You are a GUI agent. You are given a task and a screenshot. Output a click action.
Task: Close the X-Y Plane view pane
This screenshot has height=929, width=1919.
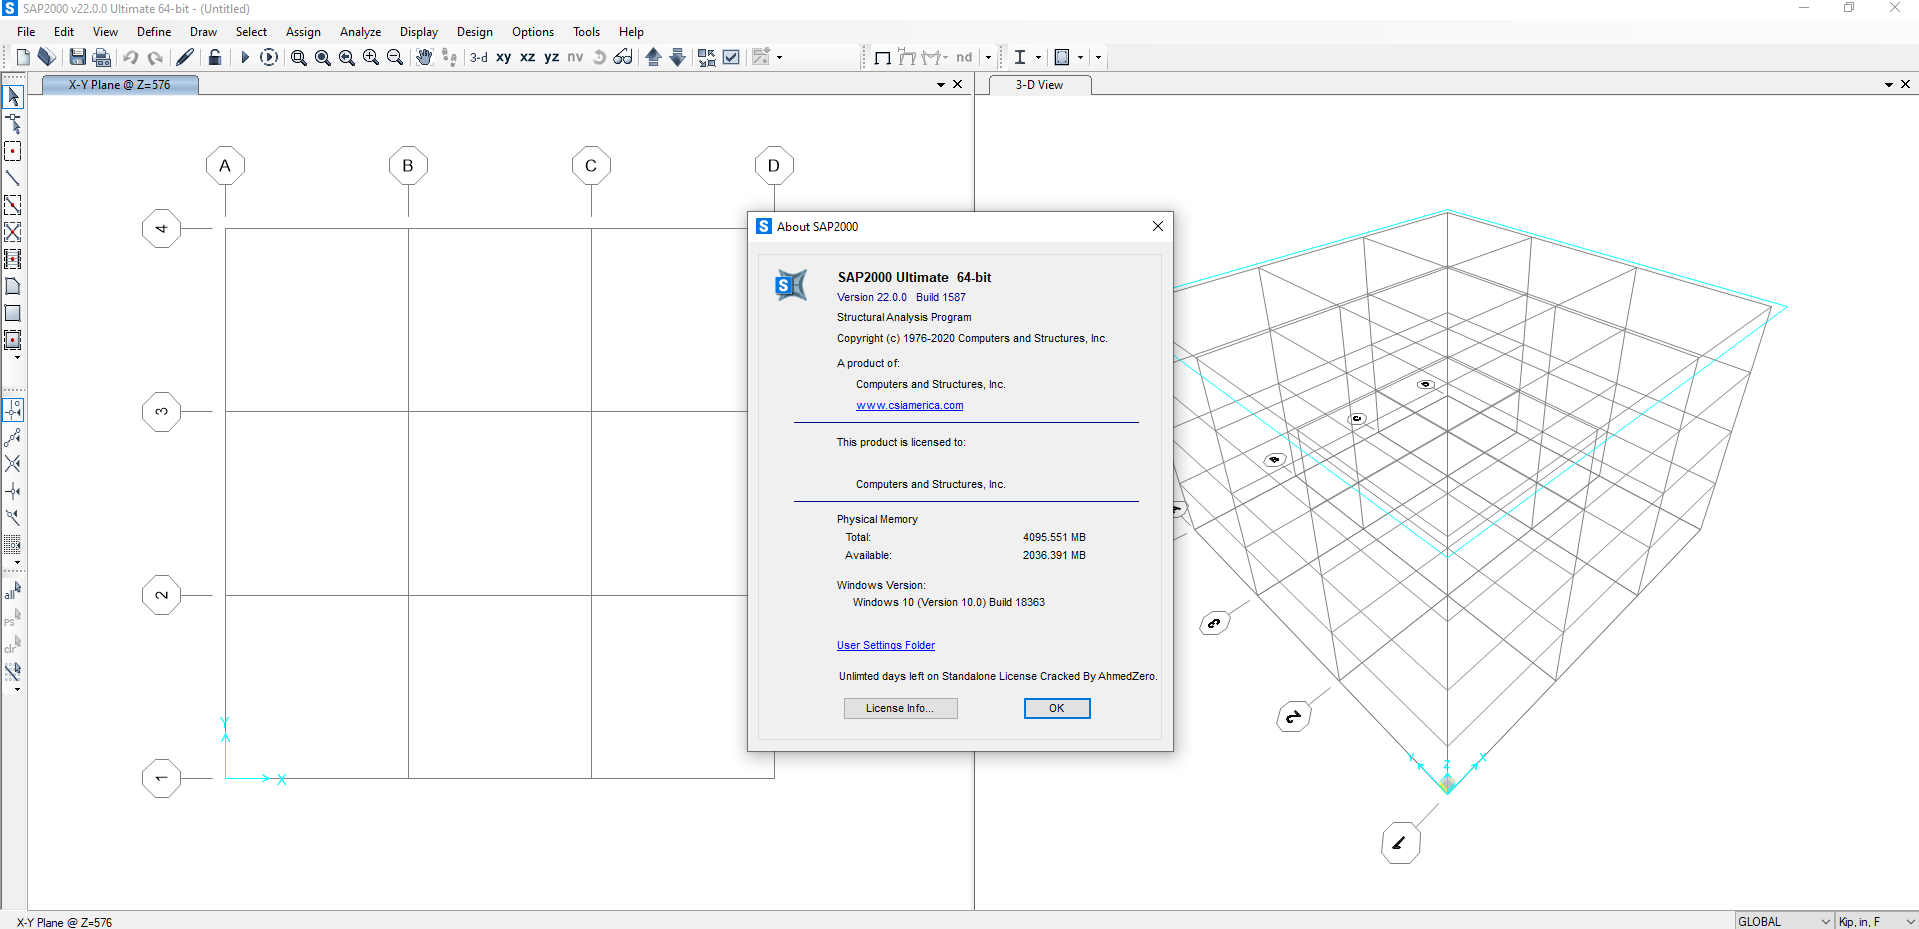pos(958,85)
